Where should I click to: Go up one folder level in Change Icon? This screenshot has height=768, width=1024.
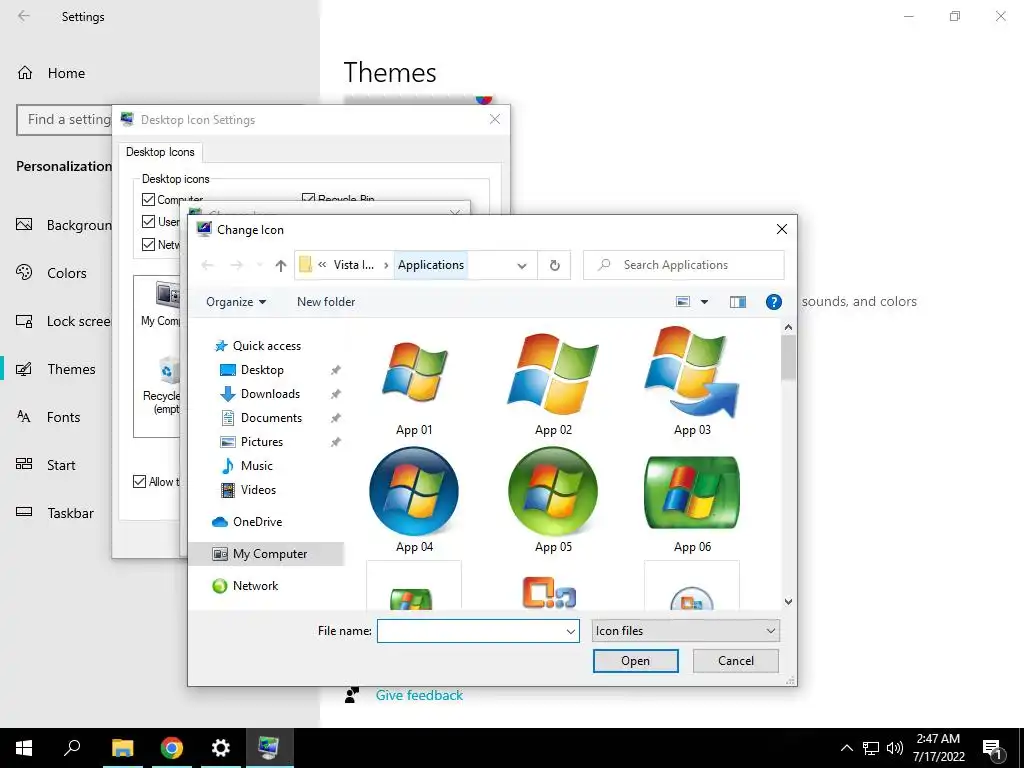pos(281,265)
